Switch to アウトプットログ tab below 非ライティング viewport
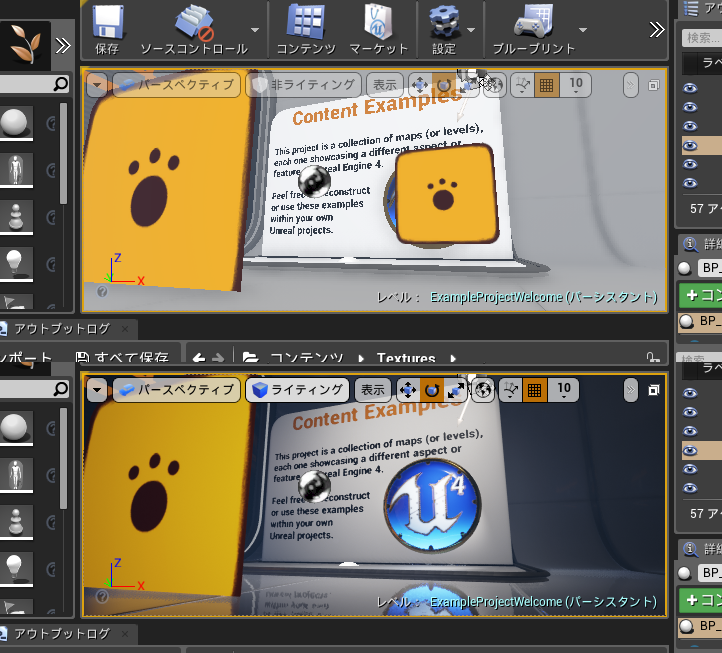The image size is (722, 653). pos(62,329)
